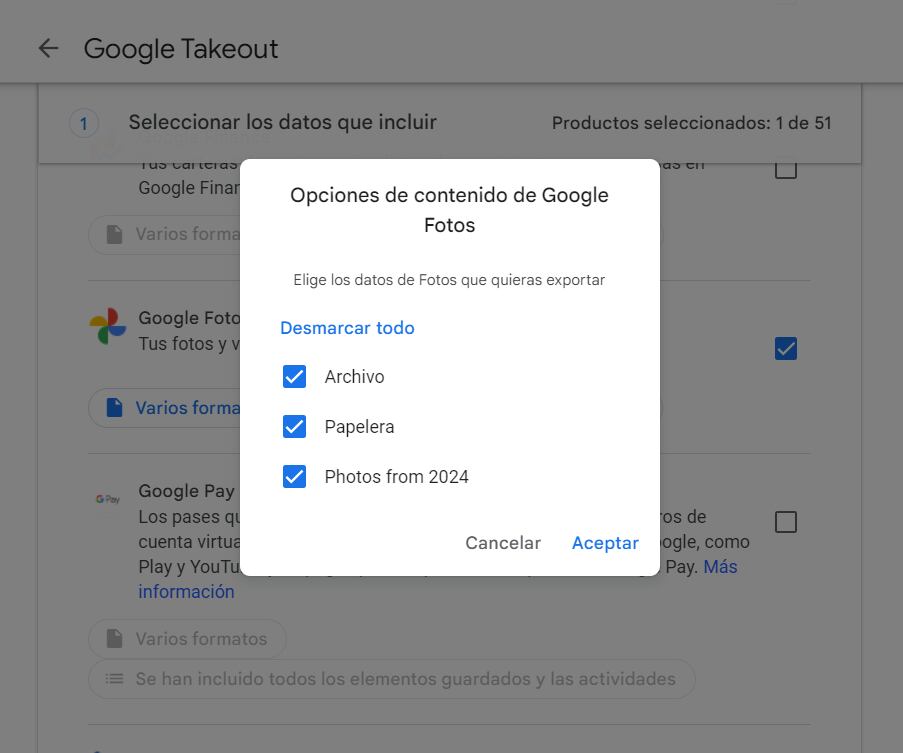Select the Desmarcar todo link
The width and height of the screenshot is (903, 753).
pos(347,327)
